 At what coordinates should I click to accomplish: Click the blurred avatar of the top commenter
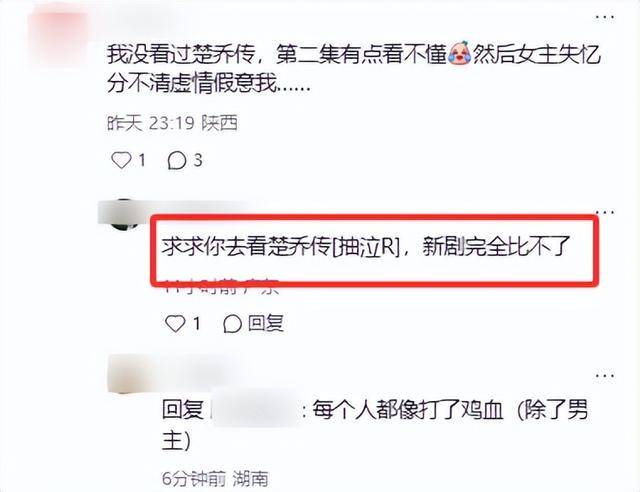click(x=59, y=37)
